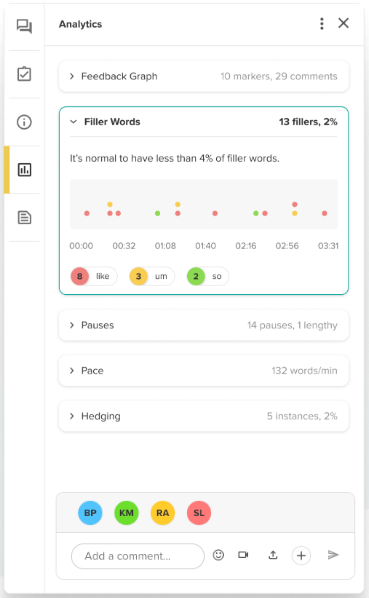Select the Analytics bar chart tab

(24, 170)
